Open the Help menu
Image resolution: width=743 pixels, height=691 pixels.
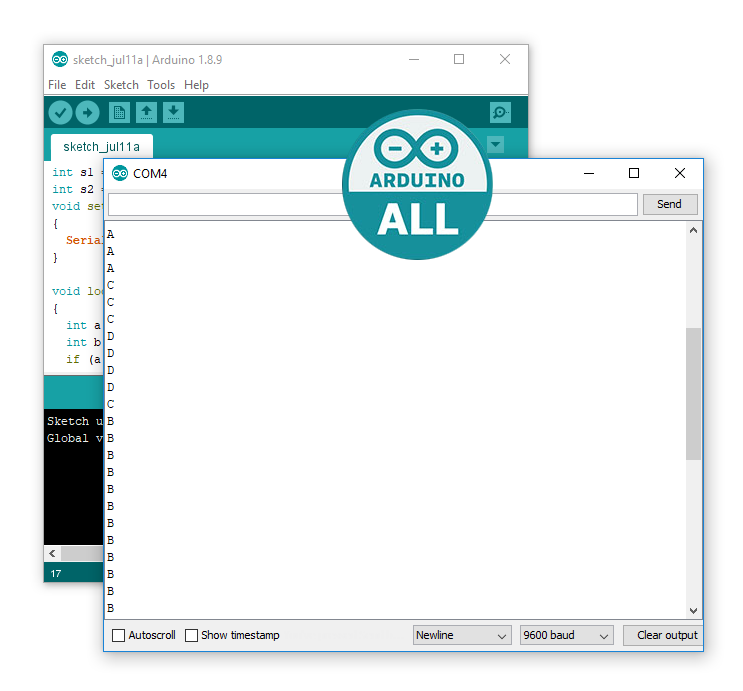[196, 85]
